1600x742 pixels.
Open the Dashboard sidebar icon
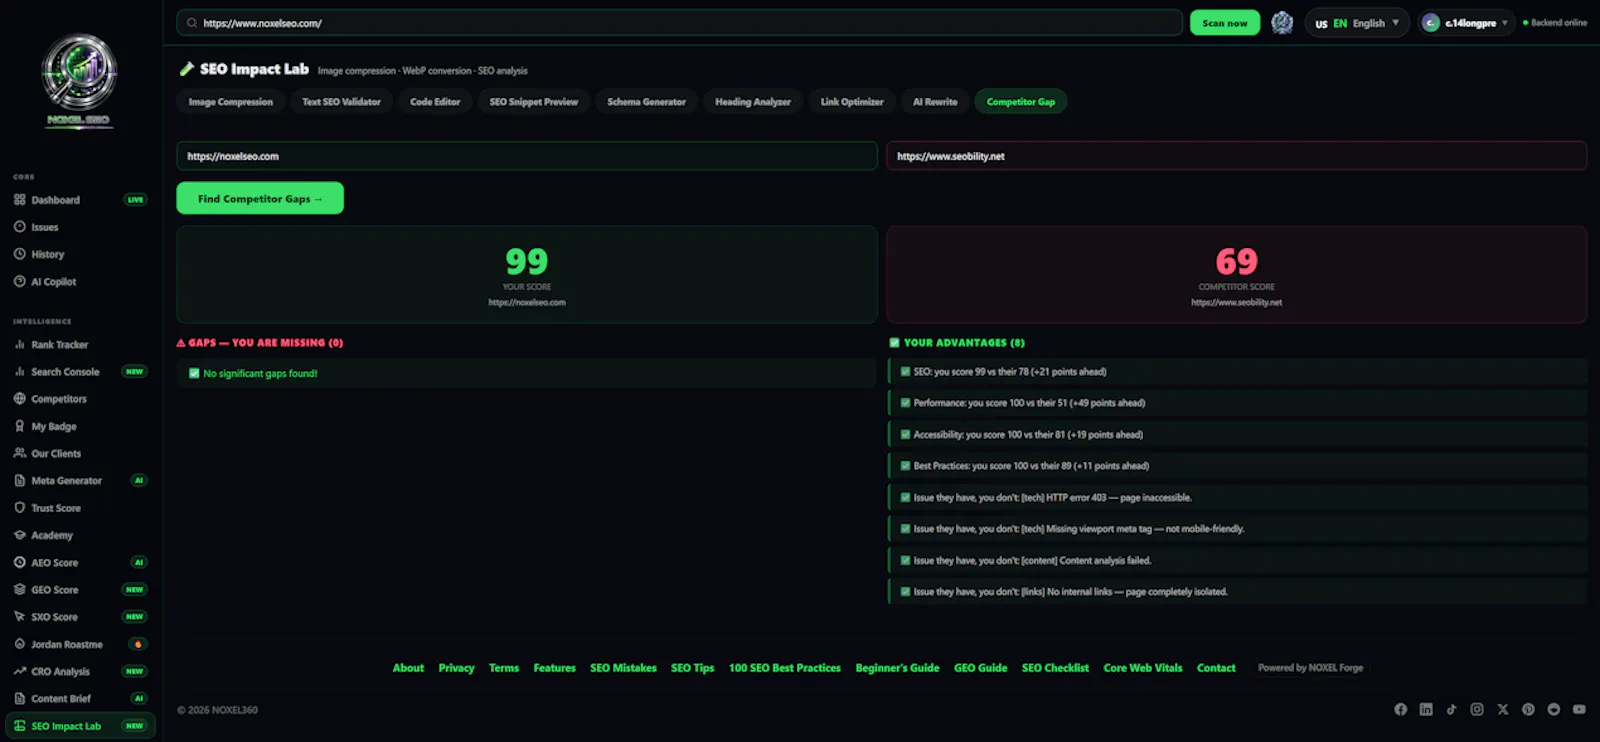click(x=19, y=200)
